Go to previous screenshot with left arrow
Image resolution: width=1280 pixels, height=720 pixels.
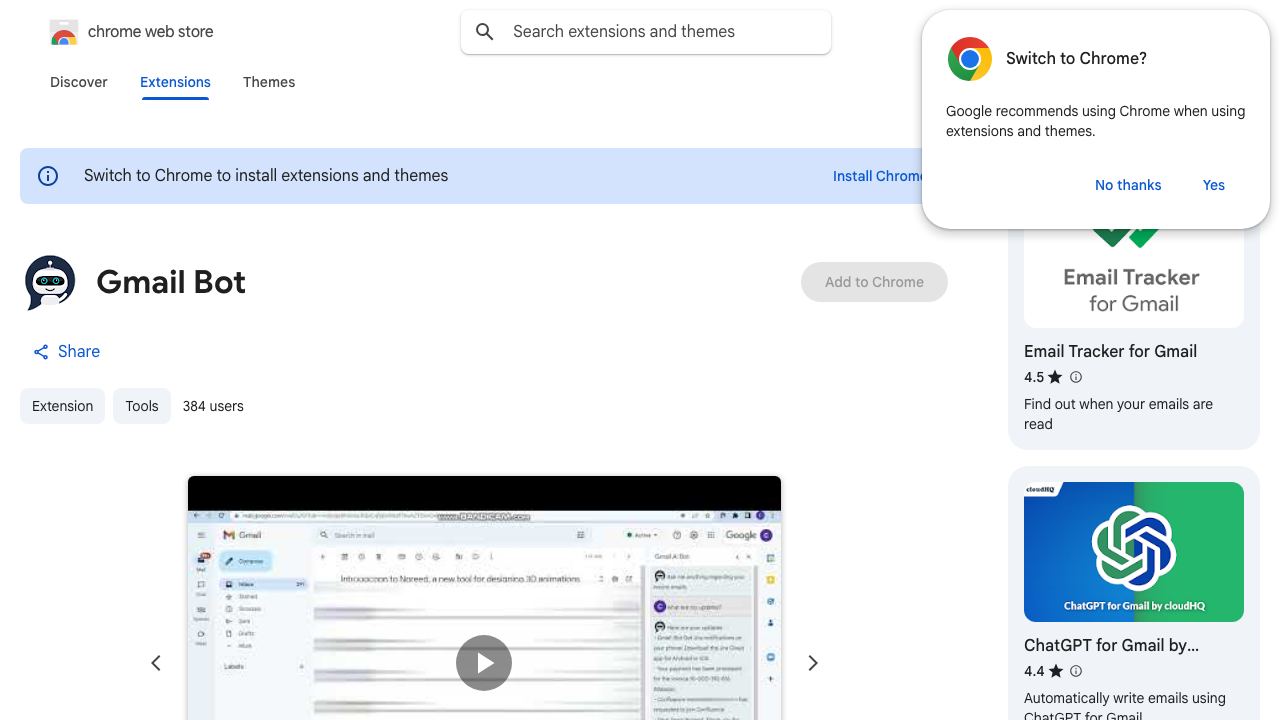156,663
